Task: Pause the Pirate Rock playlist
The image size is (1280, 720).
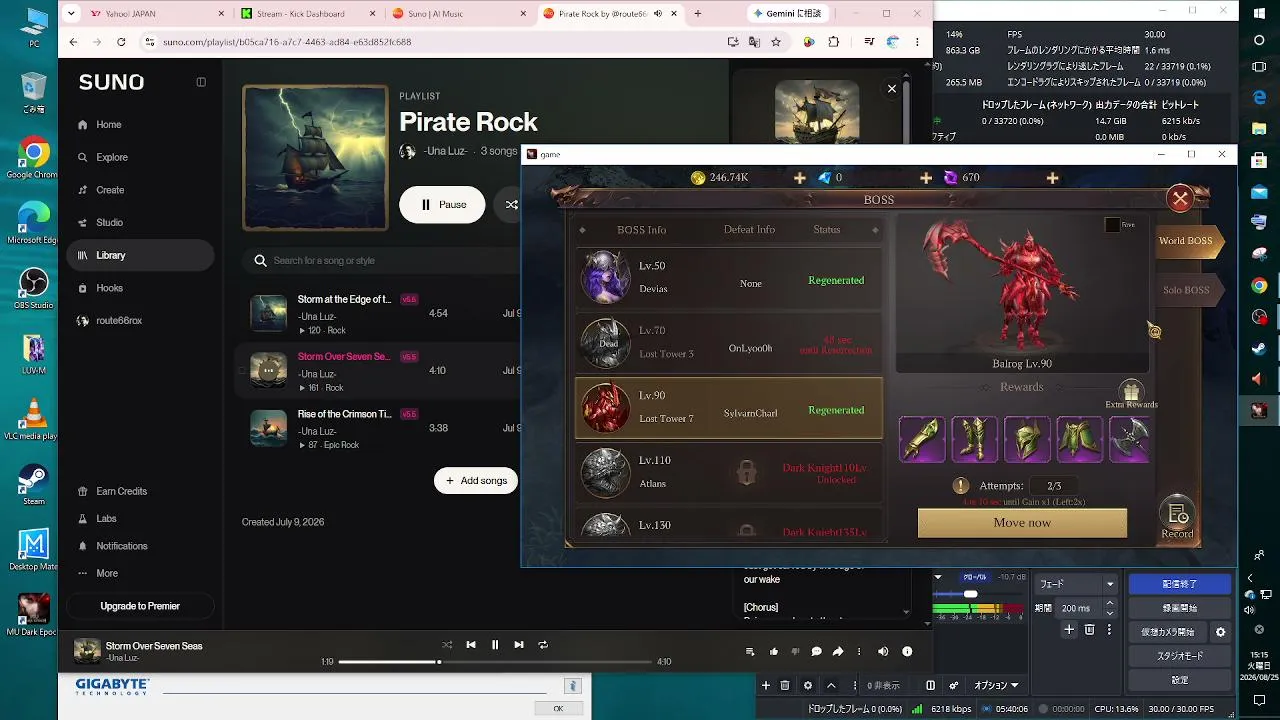Action: 442,204
